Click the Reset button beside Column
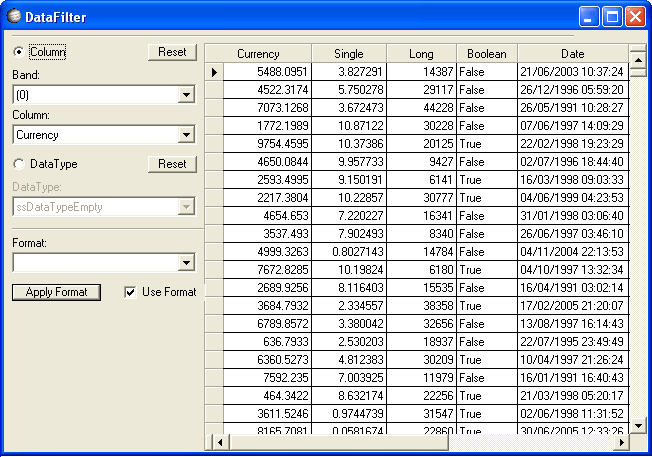Screen dimensions: 652x457 pos(172,52)
